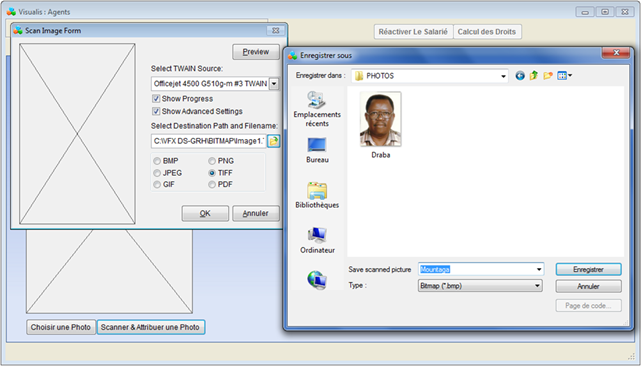Click the Enregistrer button
The height and width of the screenshot is (366, 641).
click(x=588, y=269)
